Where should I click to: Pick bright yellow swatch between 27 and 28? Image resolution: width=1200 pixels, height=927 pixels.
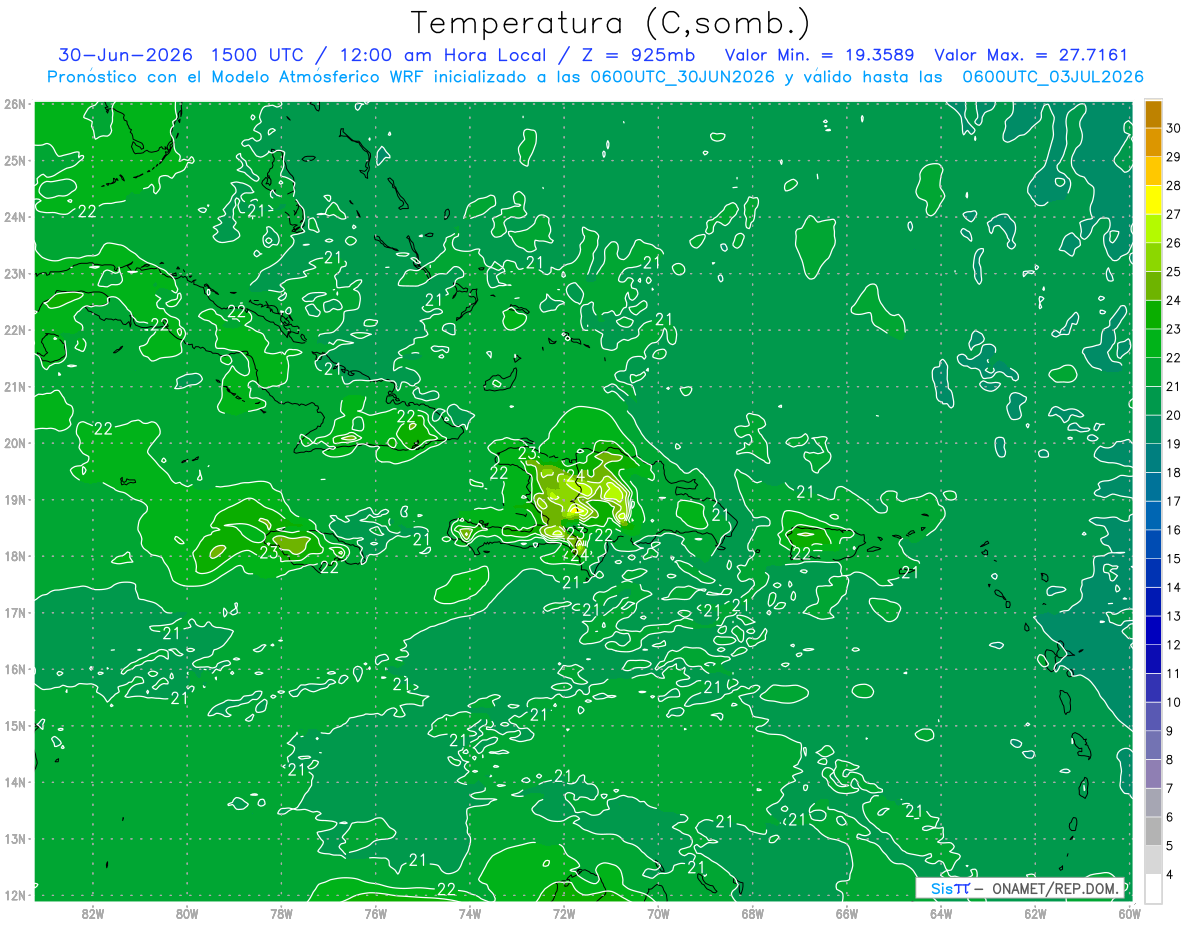1153,200
